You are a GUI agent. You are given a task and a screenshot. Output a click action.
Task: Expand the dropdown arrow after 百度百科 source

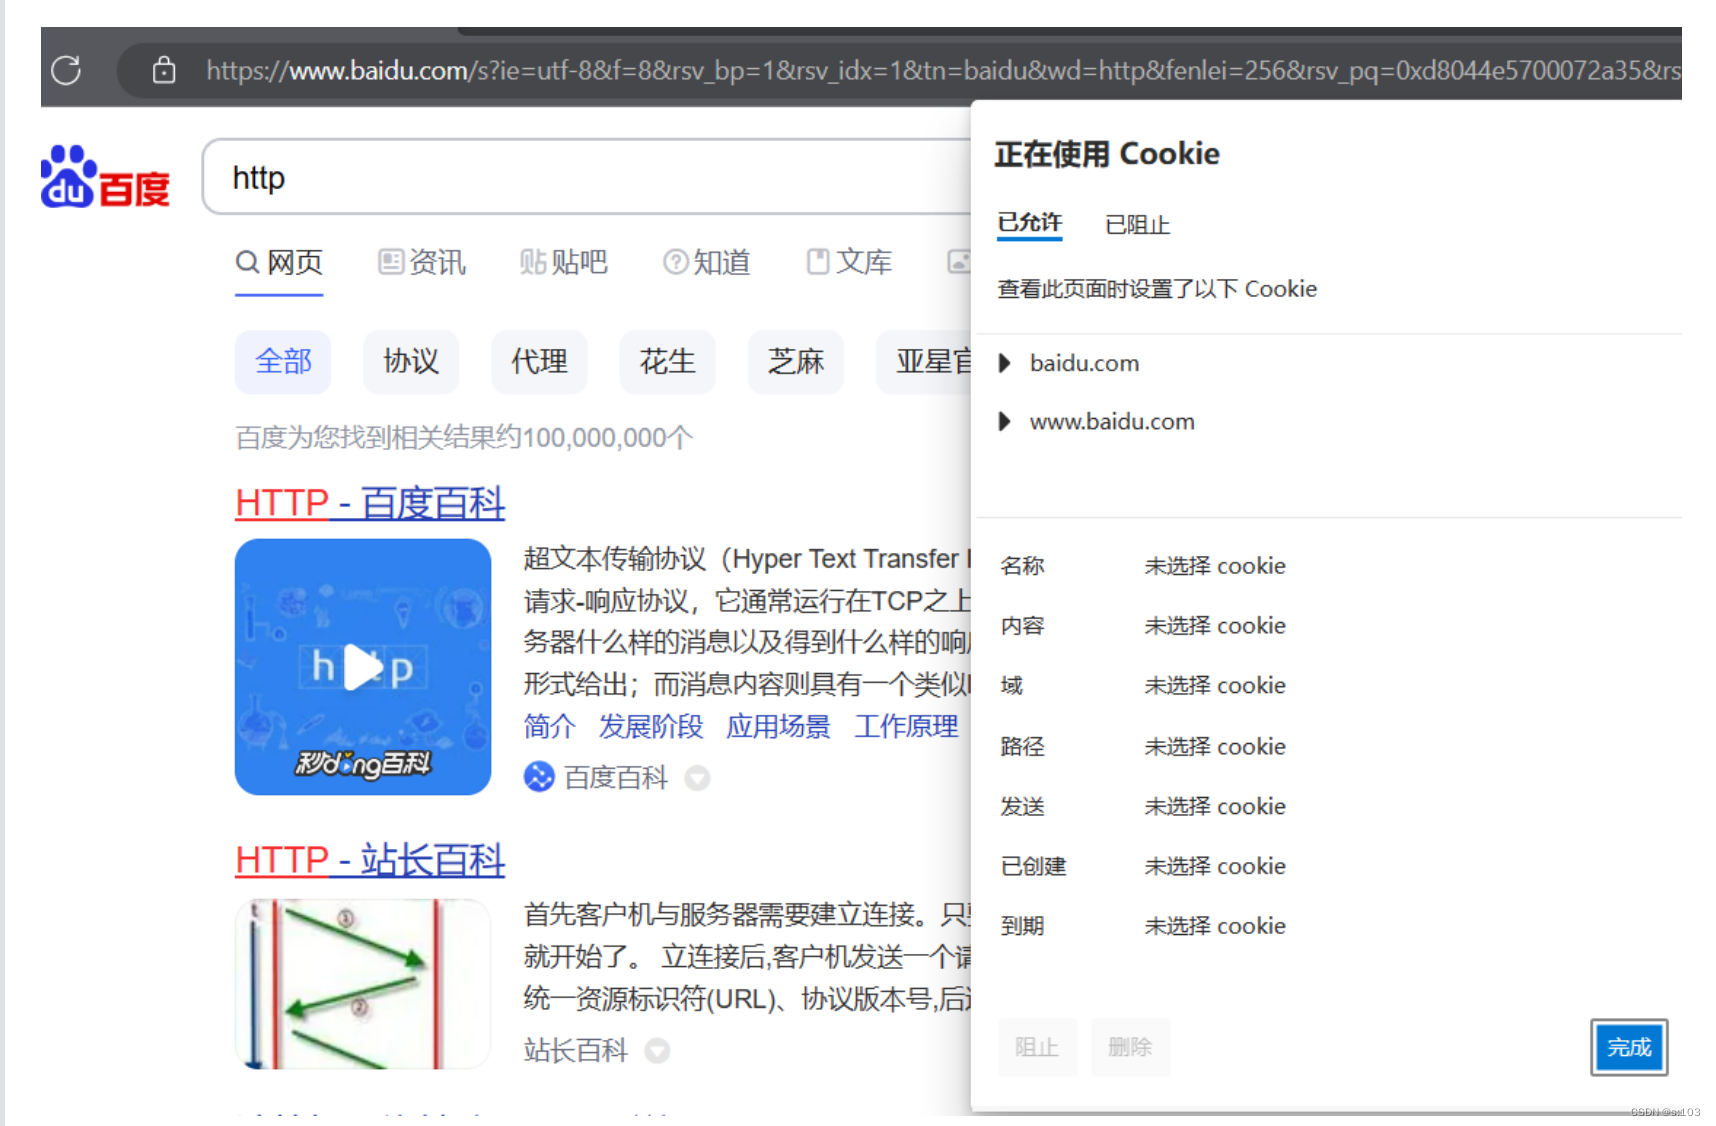coord(697,778)
